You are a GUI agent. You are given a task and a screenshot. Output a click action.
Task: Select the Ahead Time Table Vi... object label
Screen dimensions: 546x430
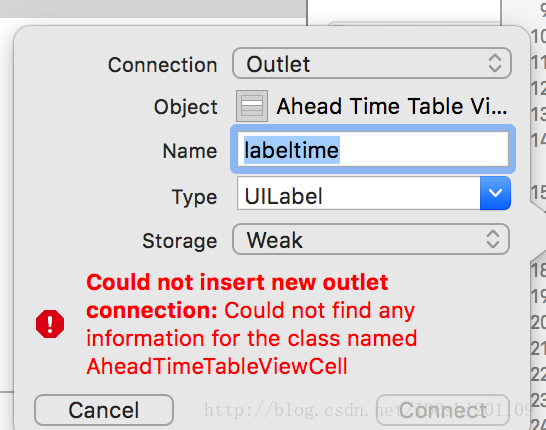pos(392,106)
